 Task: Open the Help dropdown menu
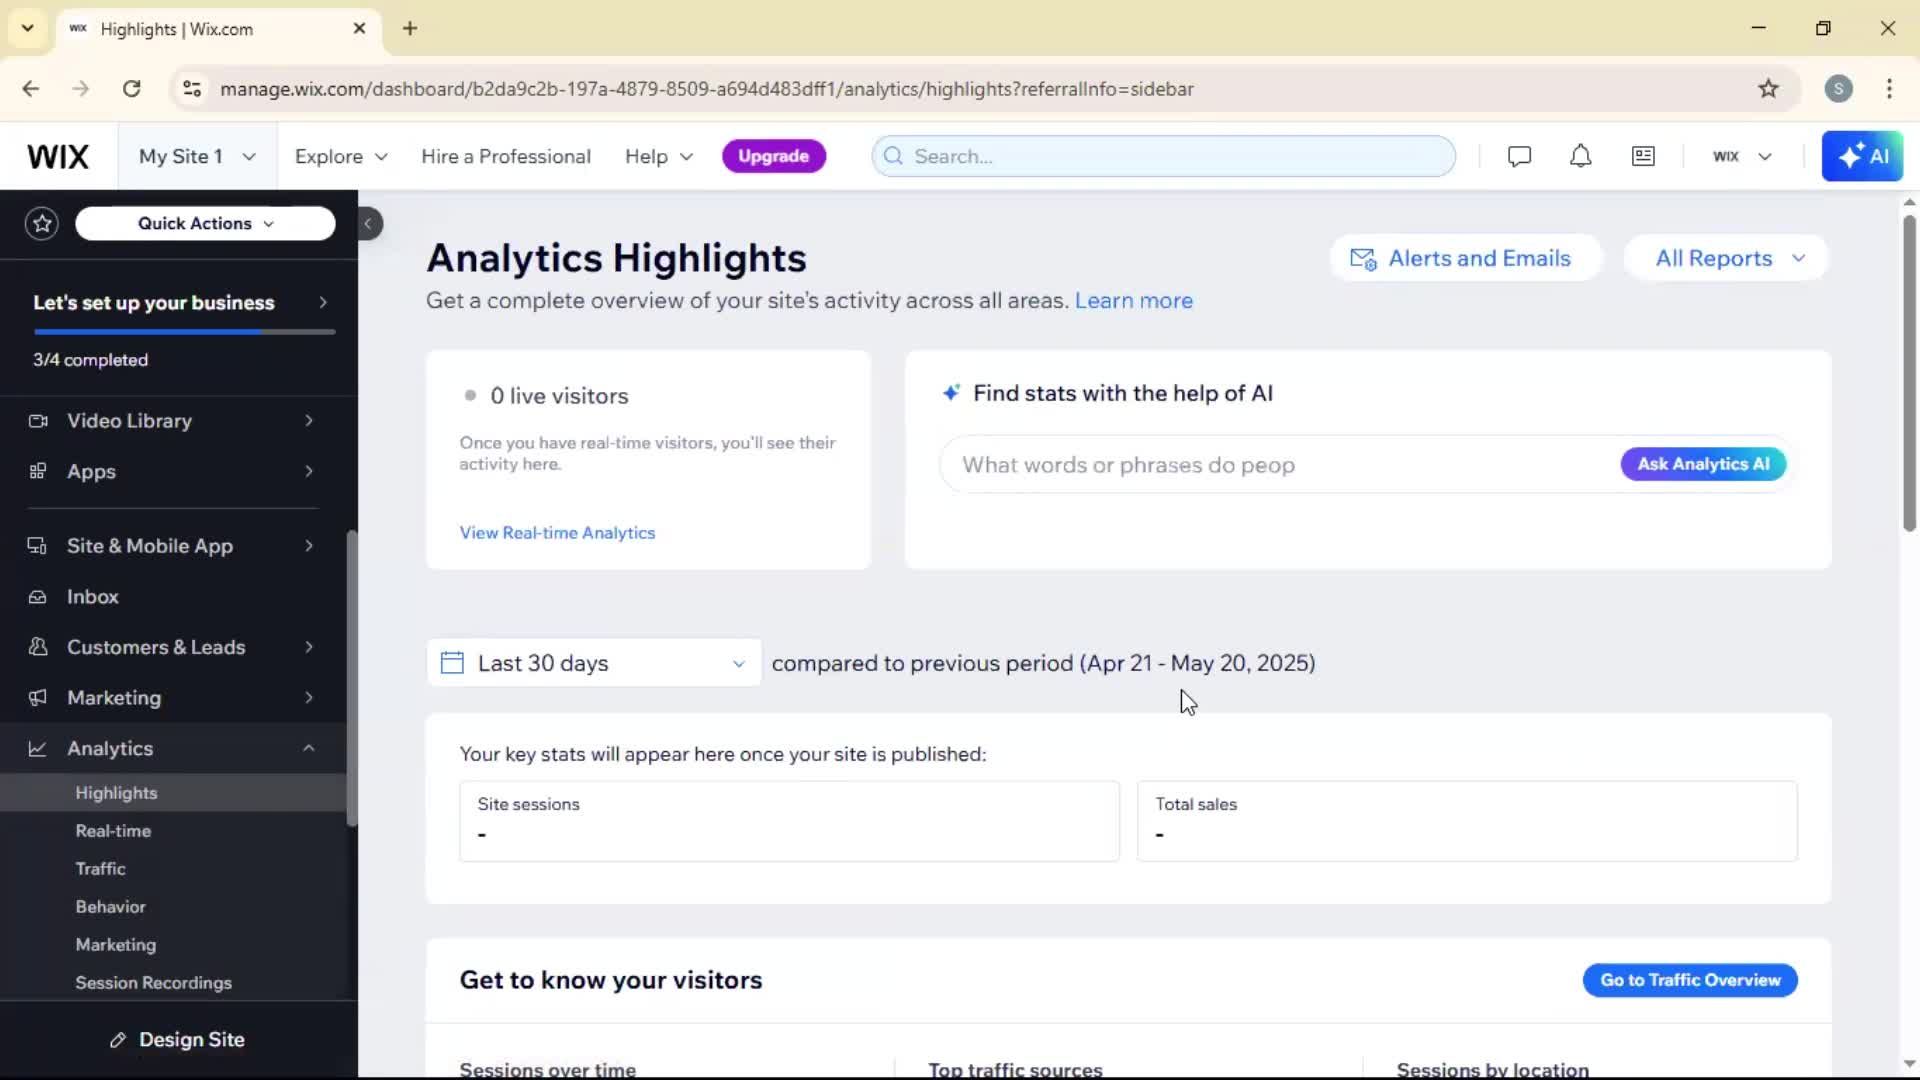pos(658,156)
